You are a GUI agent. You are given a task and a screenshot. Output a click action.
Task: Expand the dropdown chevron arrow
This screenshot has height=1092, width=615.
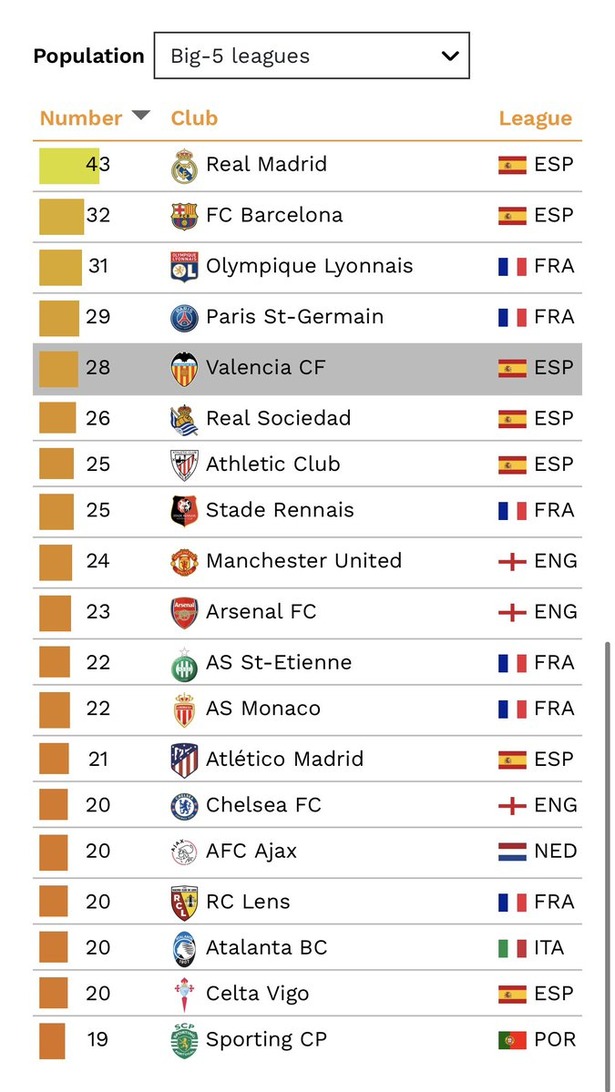tap(450, 56)
